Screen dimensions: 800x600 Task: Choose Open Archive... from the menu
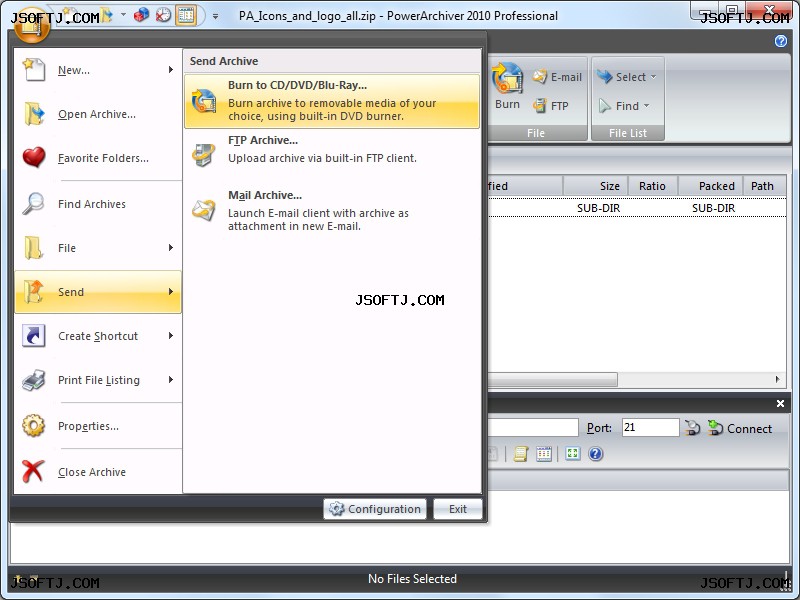click(x=98, y=114)
